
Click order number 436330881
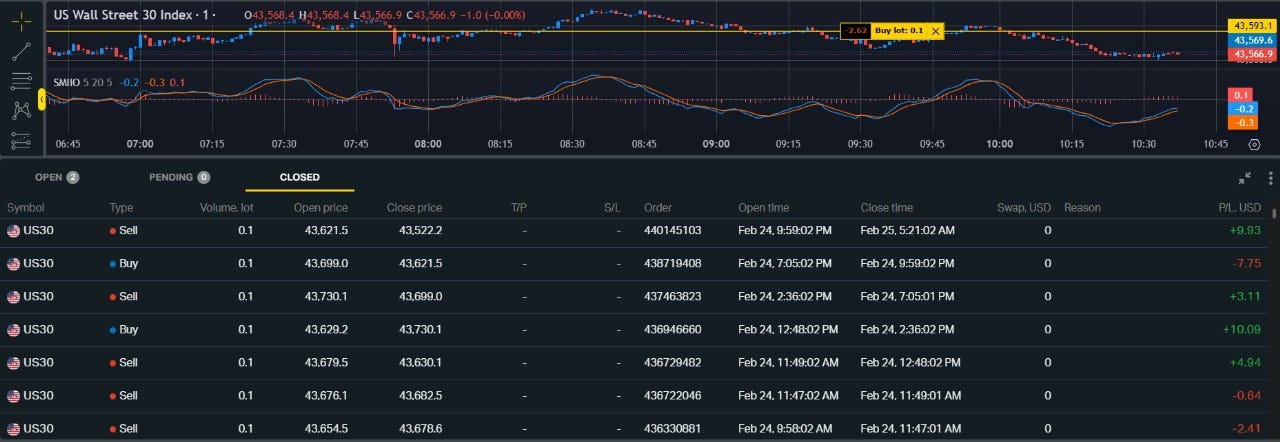(672, 428)
